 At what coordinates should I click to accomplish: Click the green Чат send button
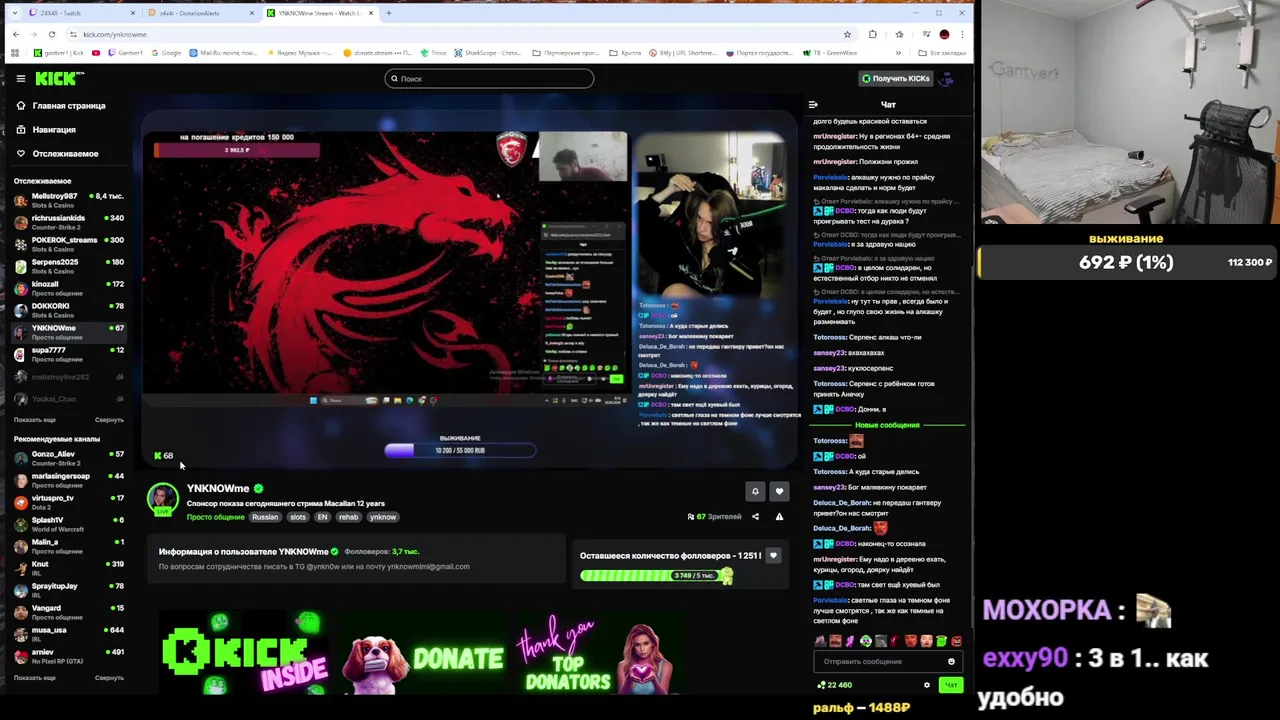[951, 685]
